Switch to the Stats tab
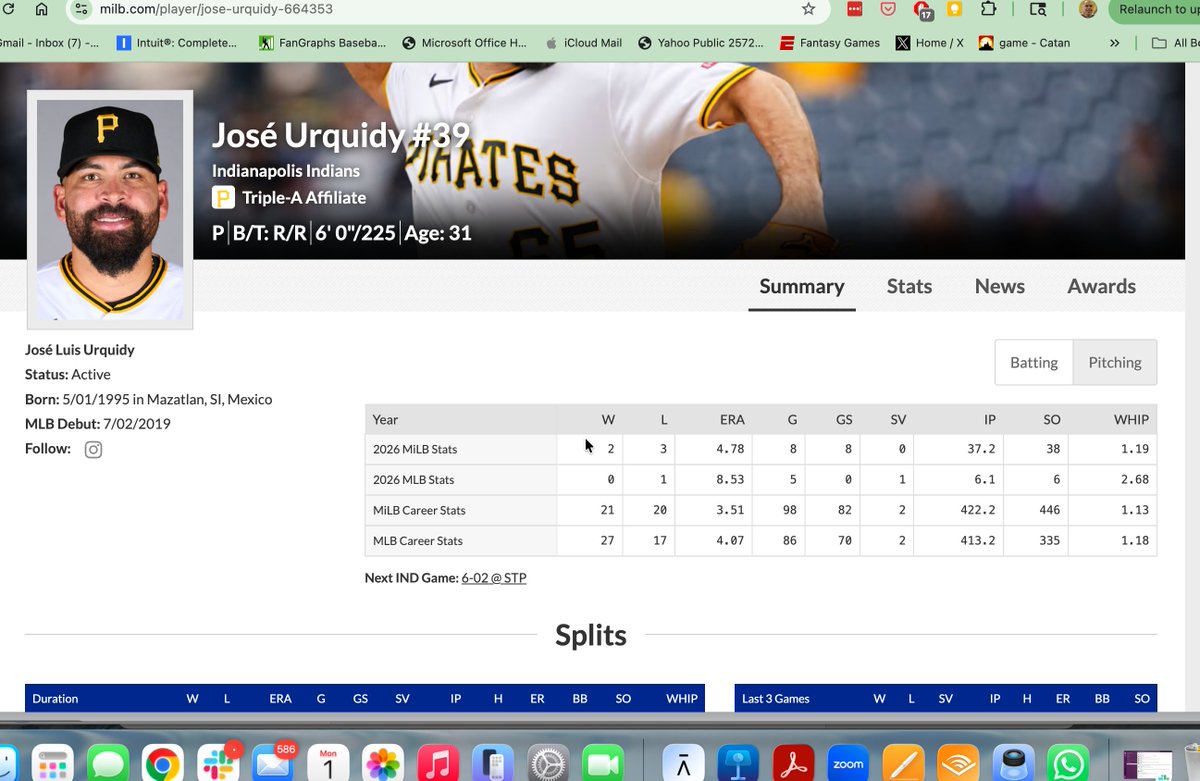 (909, 286)
